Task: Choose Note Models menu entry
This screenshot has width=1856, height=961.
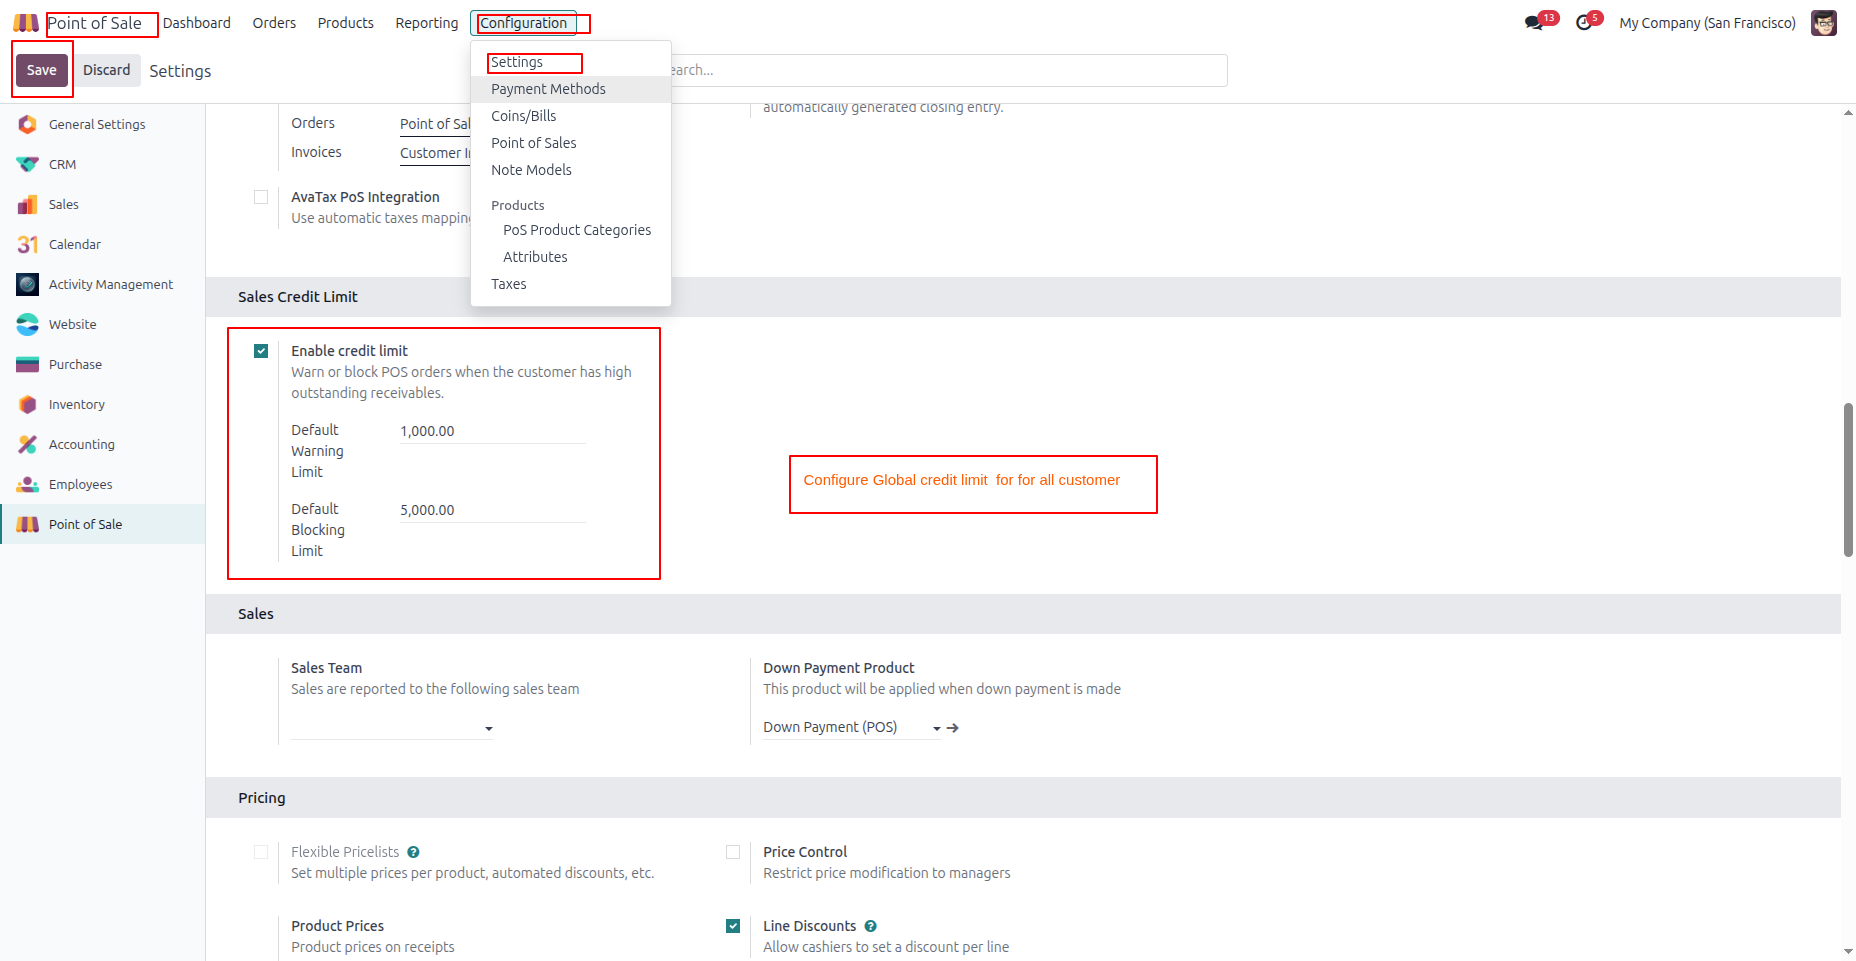Action: point(571,170)
